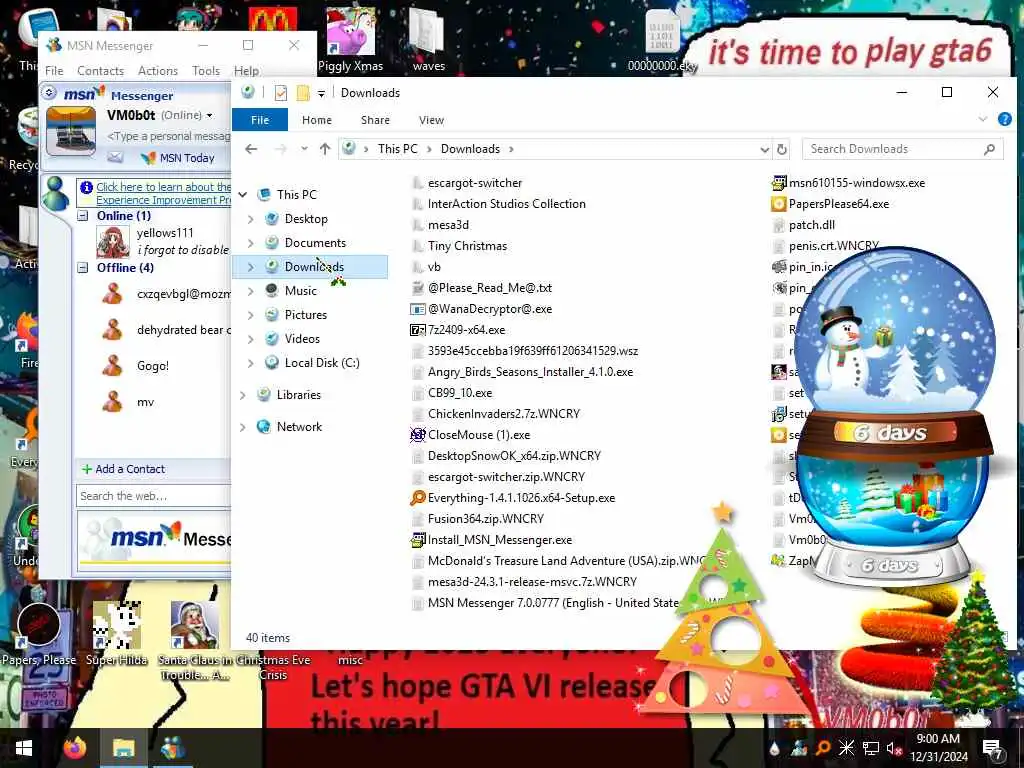This screenshot has width=1024, height=768.
Task: Select Libraries in navigation pane
Action: point(299,394)
